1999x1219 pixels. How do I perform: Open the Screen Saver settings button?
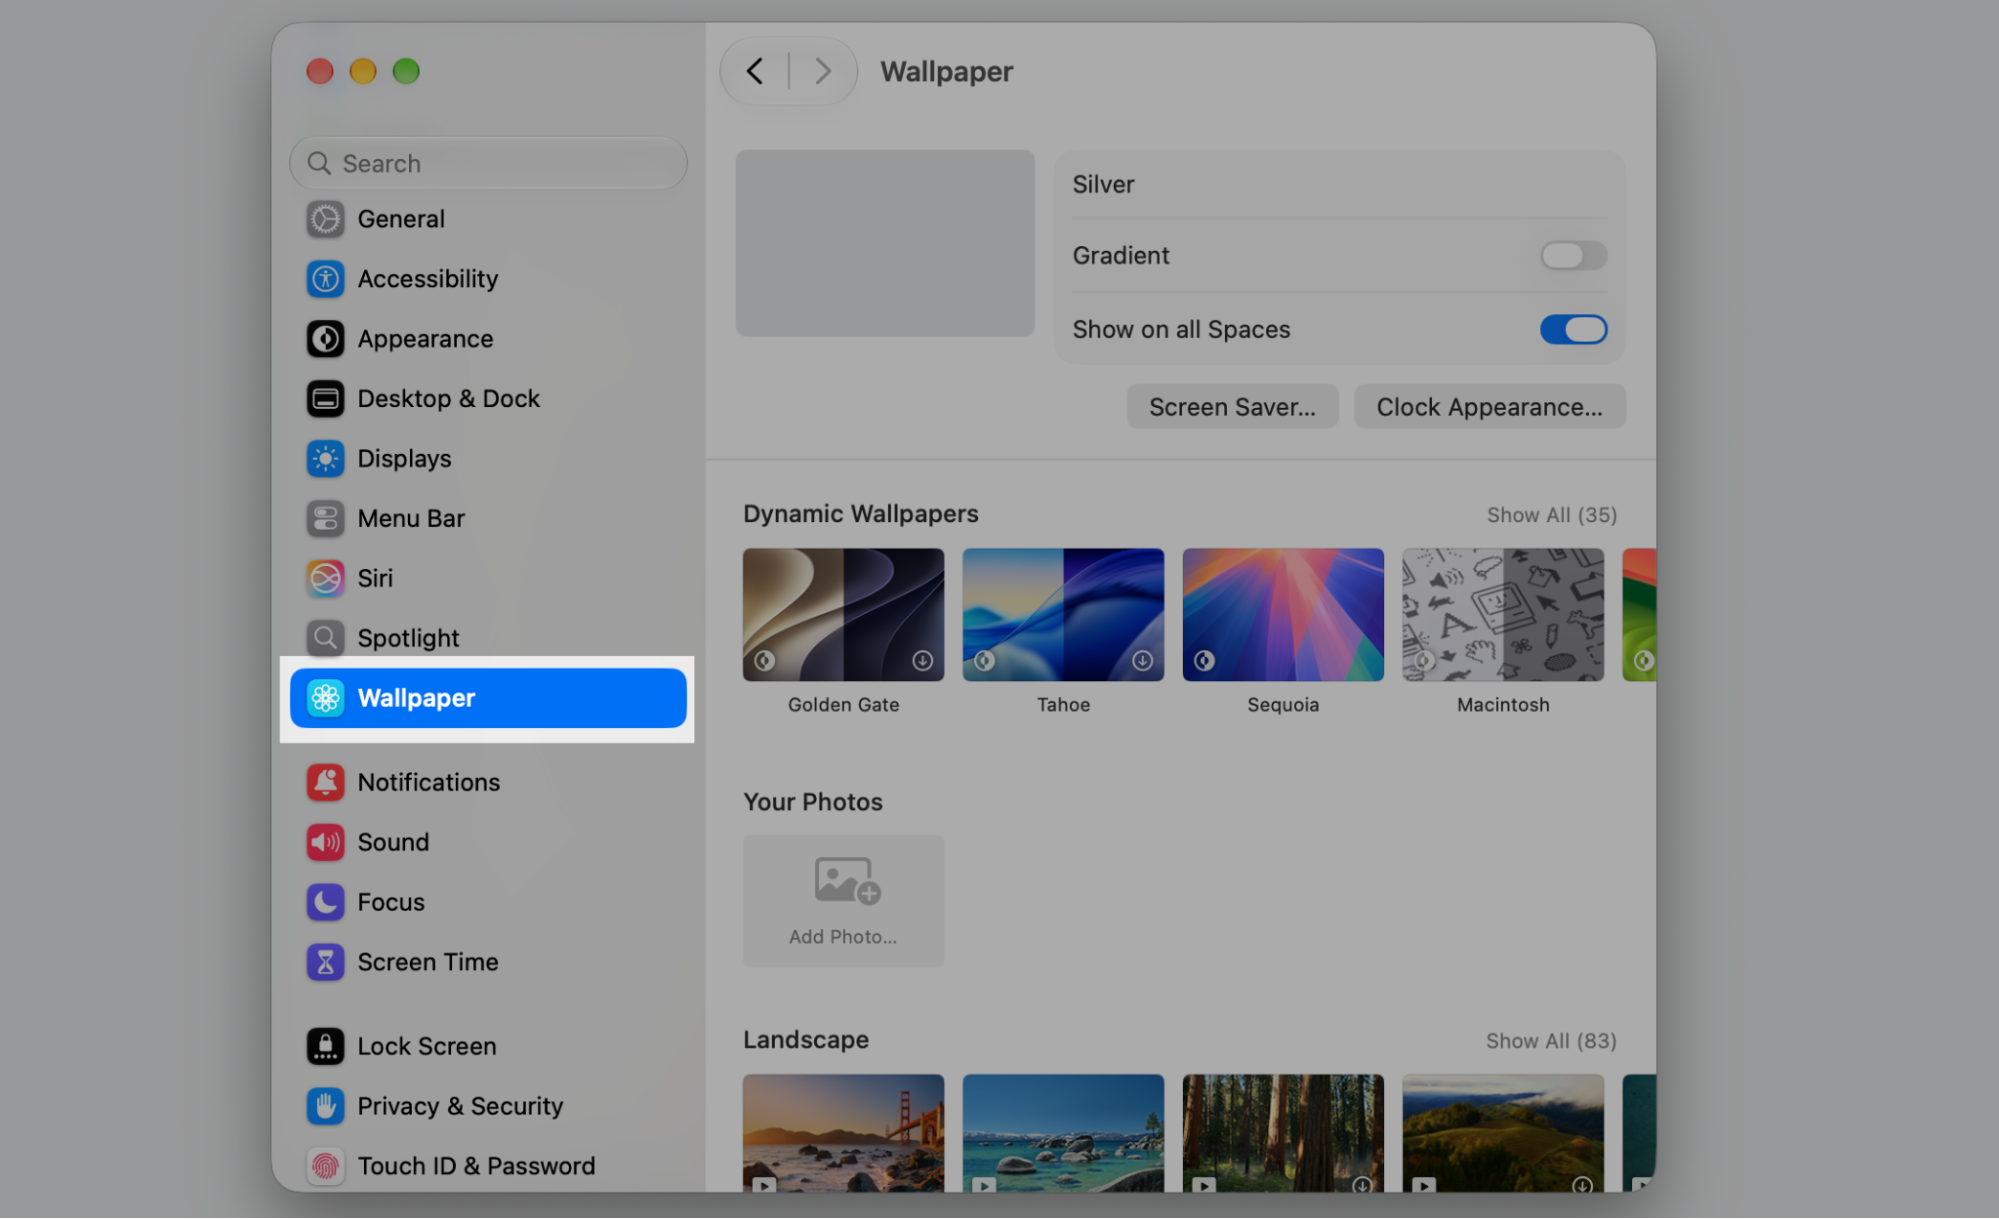pyautogui.click(x=1232, y=407)
